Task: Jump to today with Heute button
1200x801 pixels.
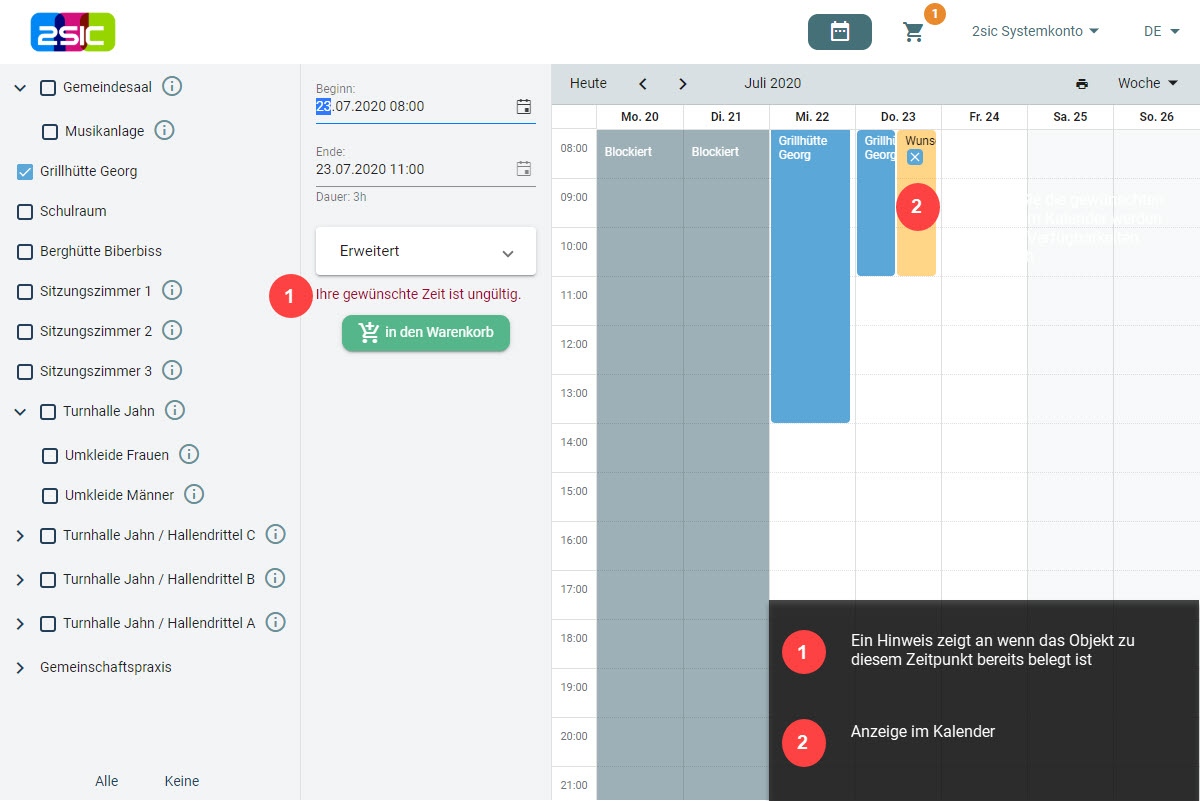Action: [588, 84]
